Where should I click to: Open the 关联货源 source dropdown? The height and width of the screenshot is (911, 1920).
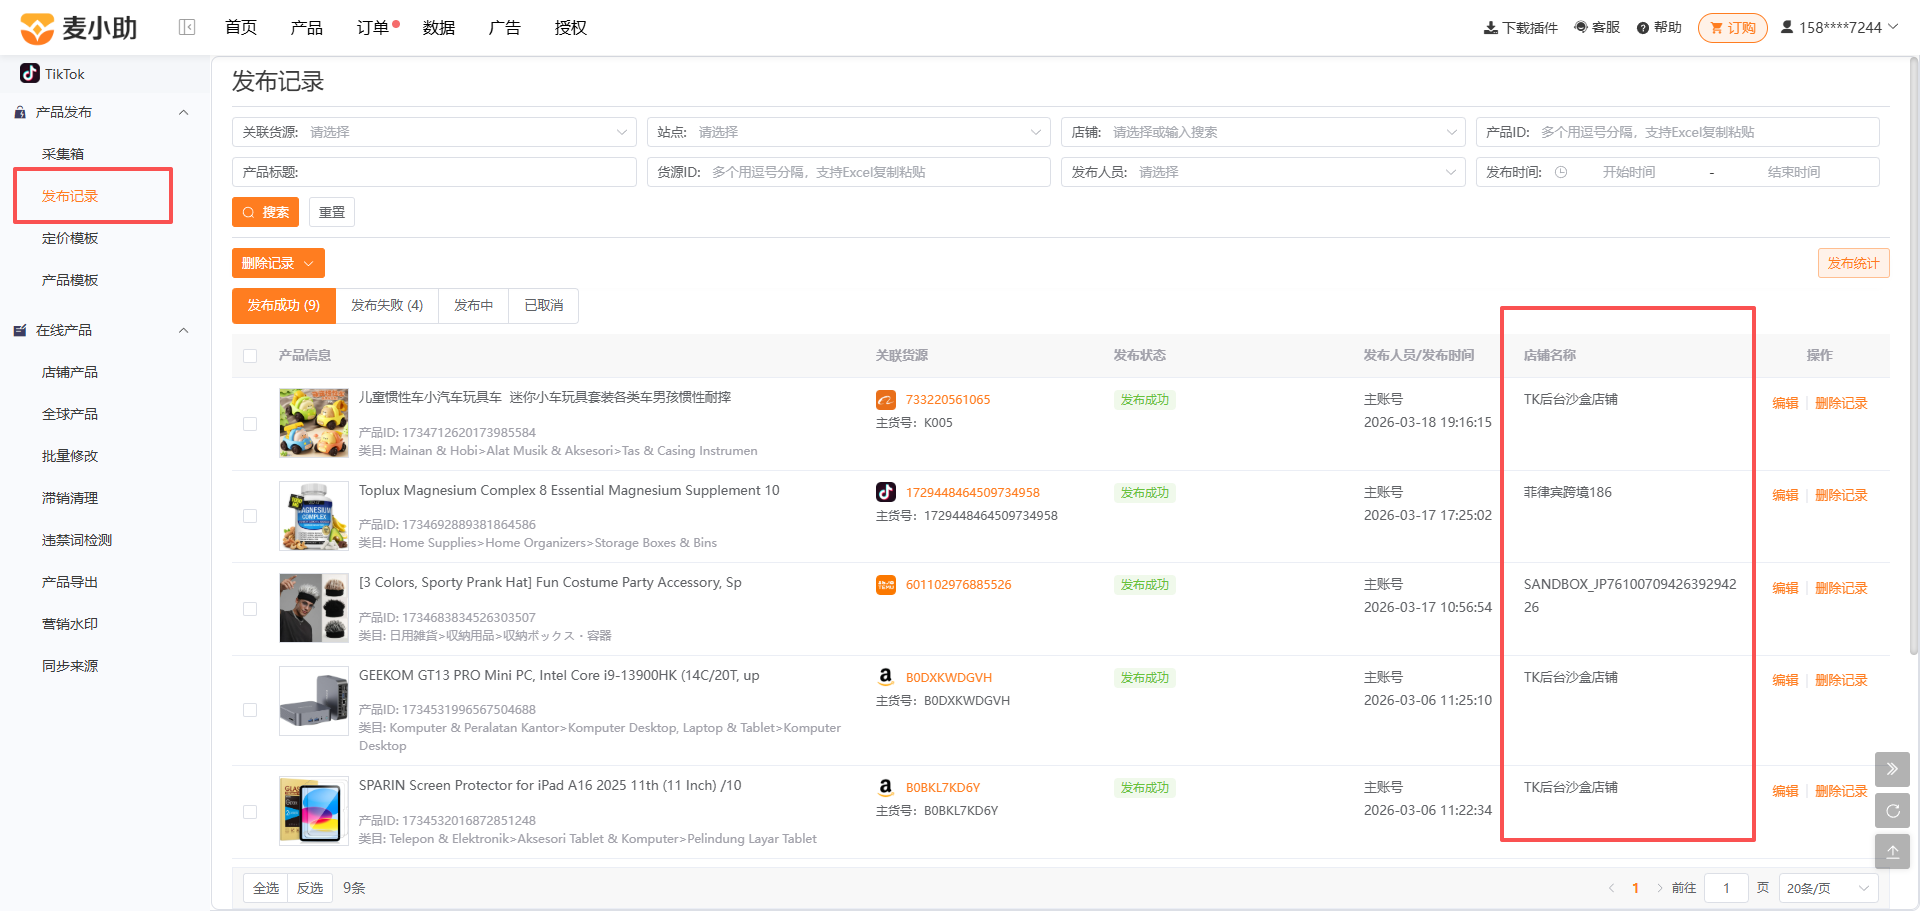tap(434, 132)
